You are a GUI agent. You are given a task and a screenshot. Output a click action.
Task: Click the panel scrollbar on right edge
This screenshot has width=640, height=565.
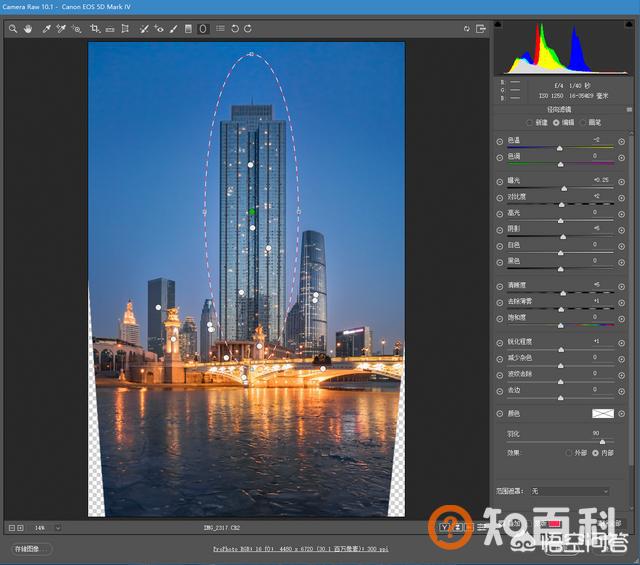[631, 302]
